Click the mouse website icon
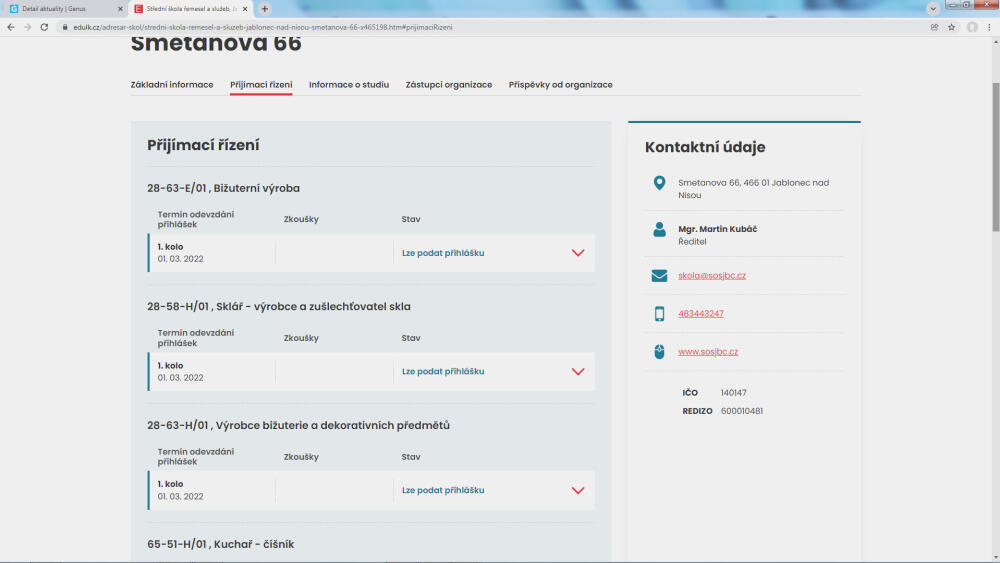The image size is (1000, 563). (x=659, y=351)
